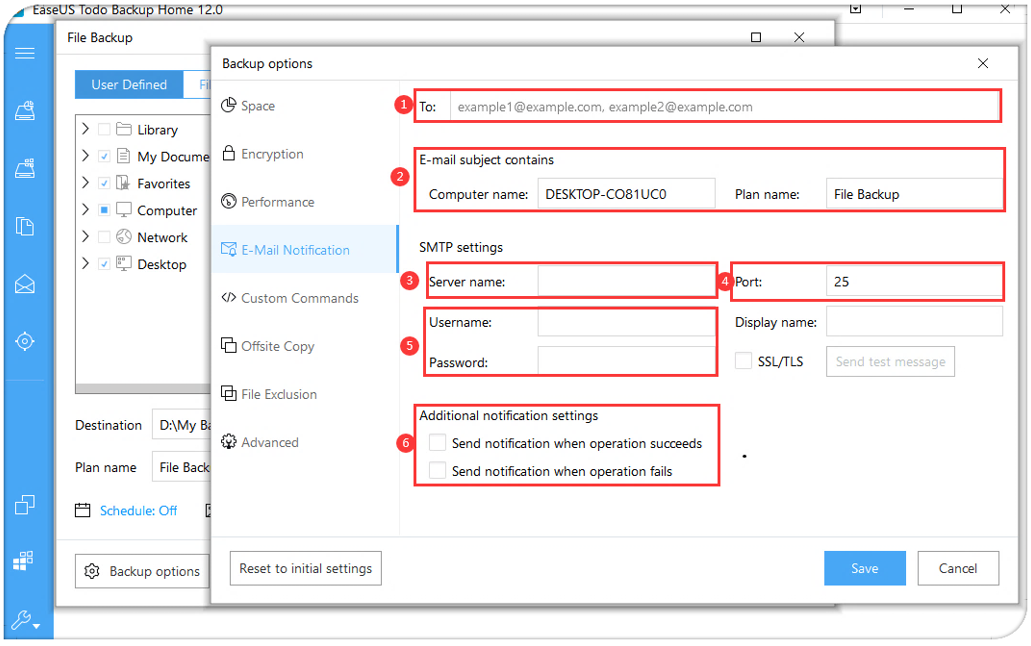Expand the Favorites tree node
The height and width of the screenshot is (646, 1031).
pyautogui.click(x=85, y=182)
